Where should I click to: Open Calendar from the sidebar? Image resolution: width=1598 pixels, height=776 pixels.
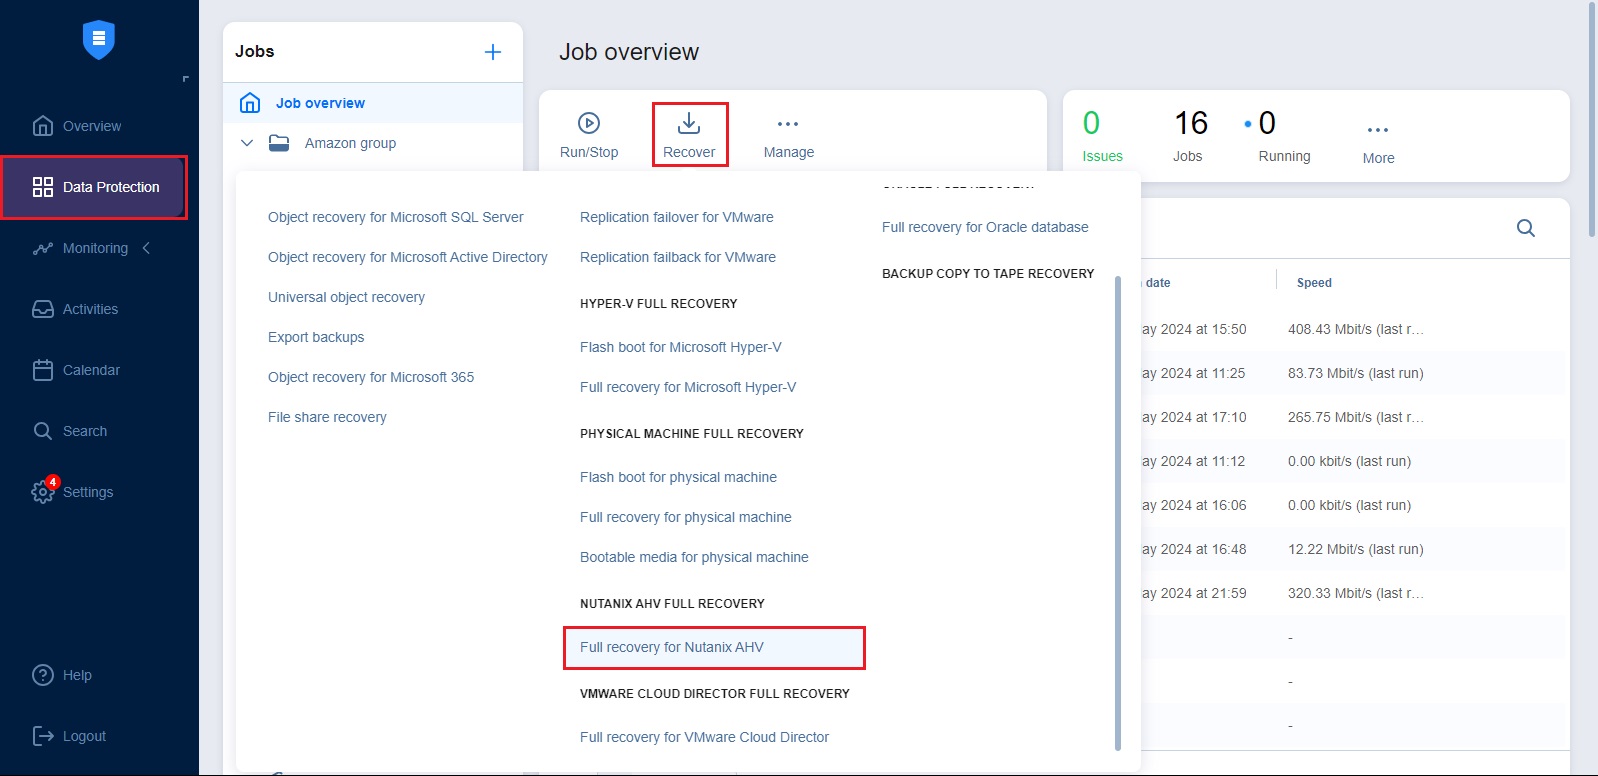coord(43,370)
